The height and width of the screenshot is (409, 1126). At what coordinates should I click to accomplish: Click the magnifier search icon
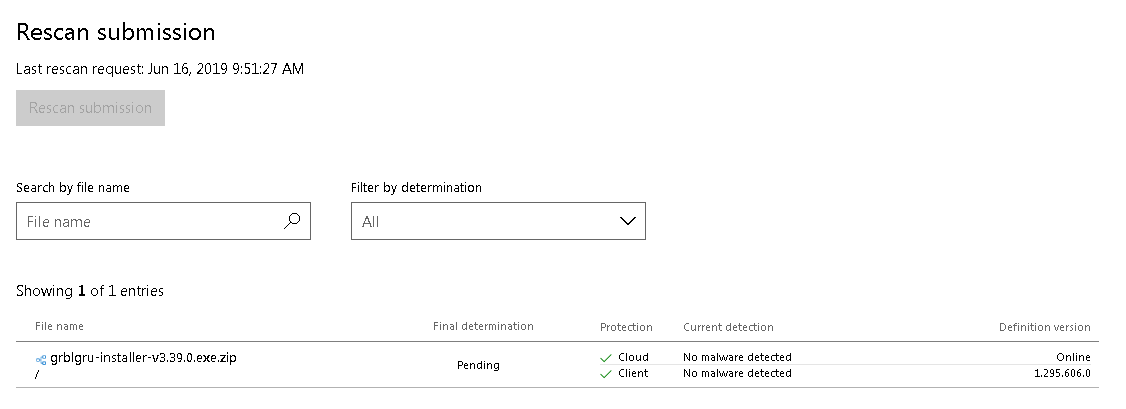pyautogui.click(x=292, y=221)
